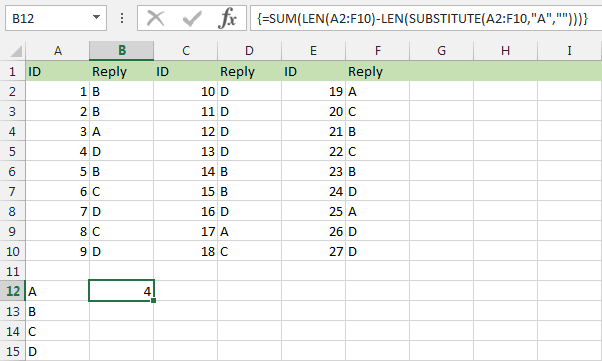
Task: Open the Insert Function fx dialog
Action: coord(227,18)
